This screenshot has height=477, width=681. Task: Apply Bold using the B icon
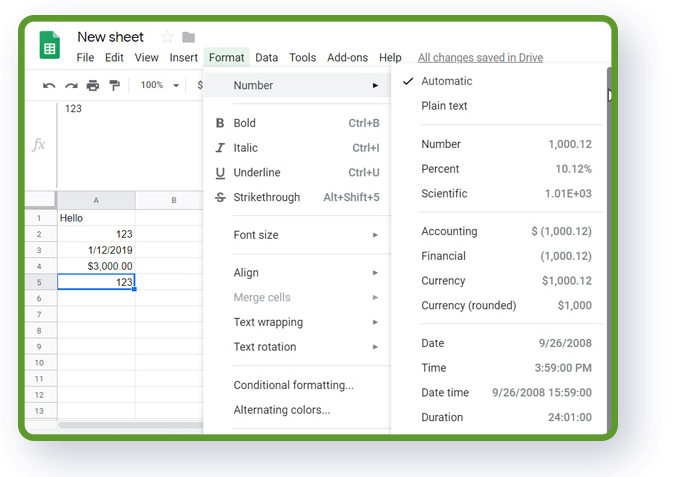pos(220,123)
